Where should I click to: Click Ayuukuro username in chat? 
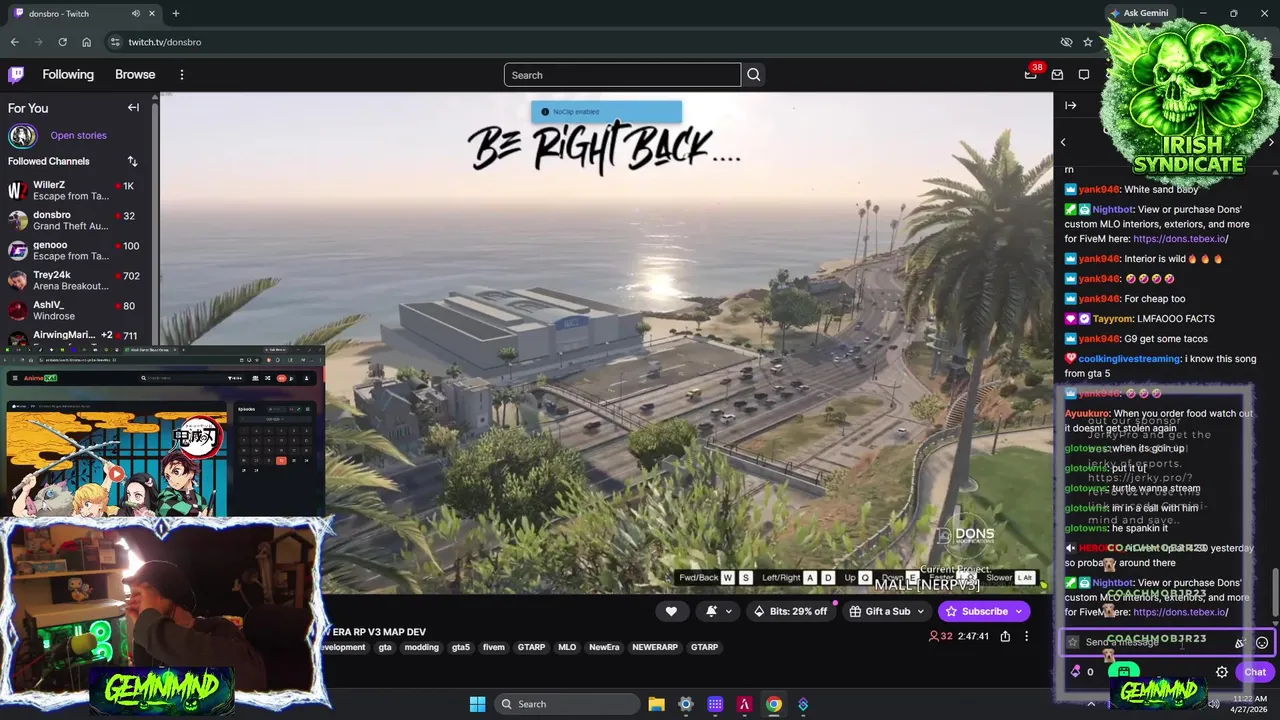click(x=1087, y=413)
